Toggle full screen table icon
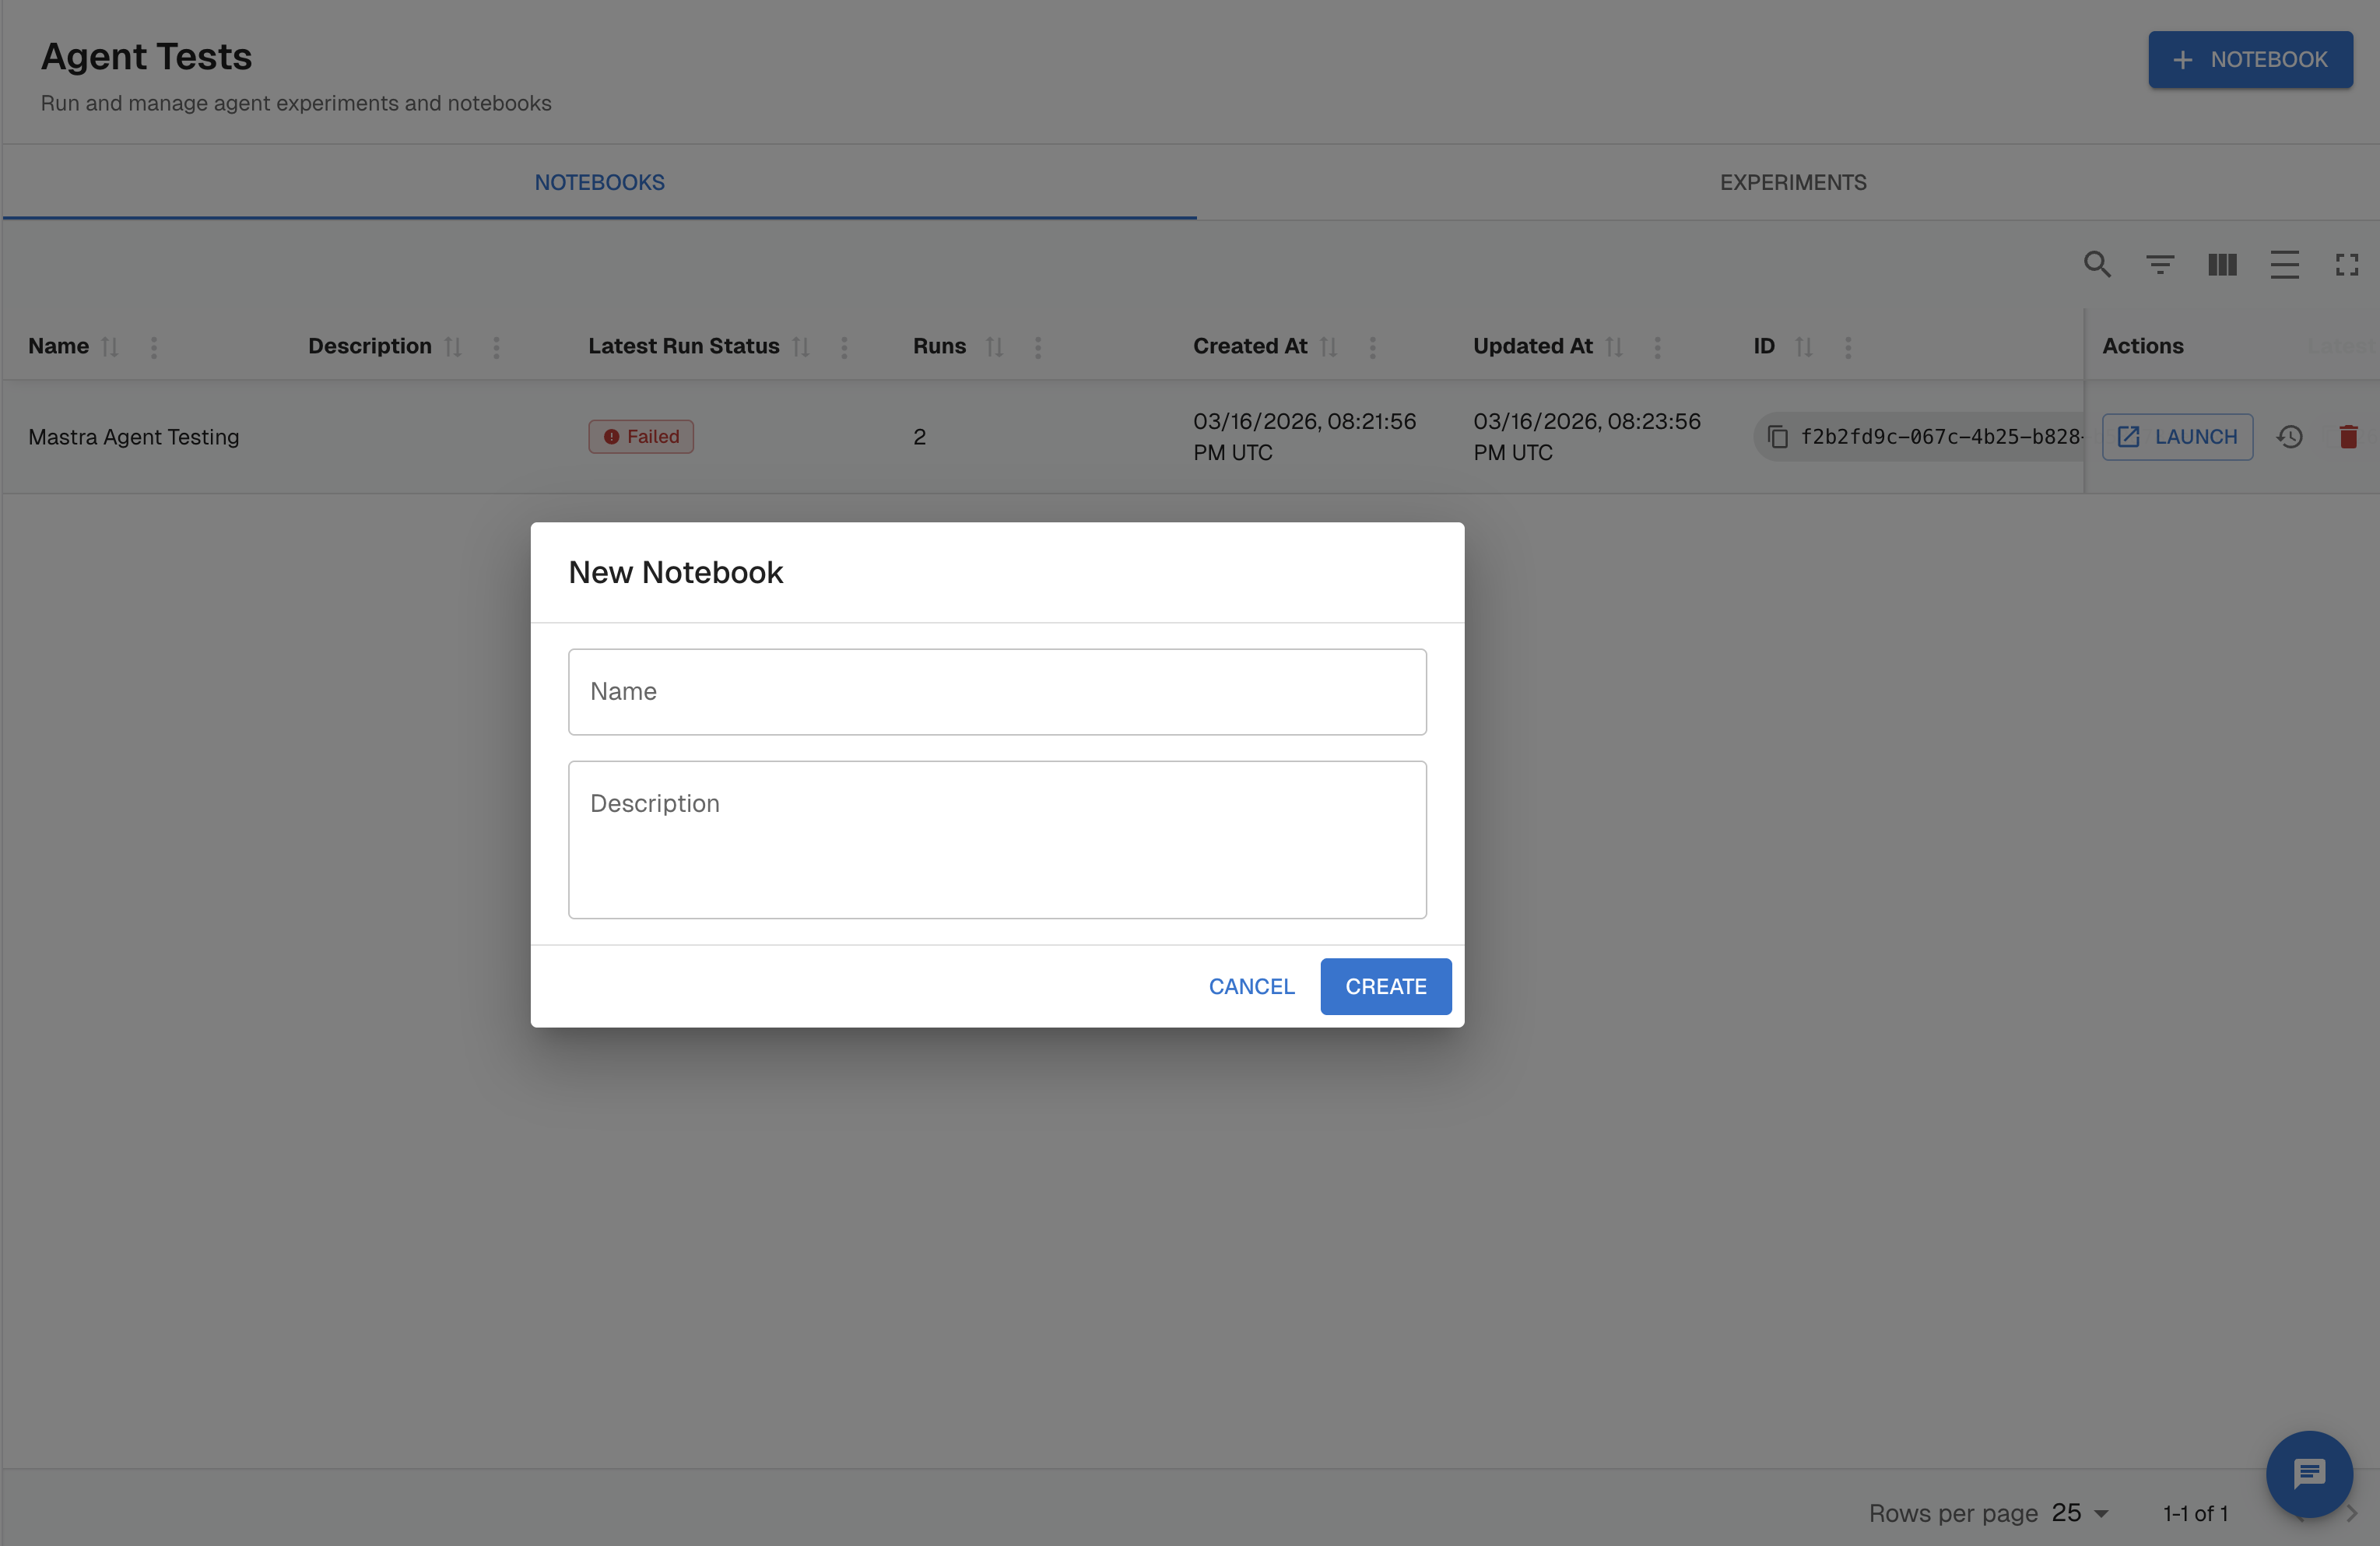 click(x=2347, y=265)
